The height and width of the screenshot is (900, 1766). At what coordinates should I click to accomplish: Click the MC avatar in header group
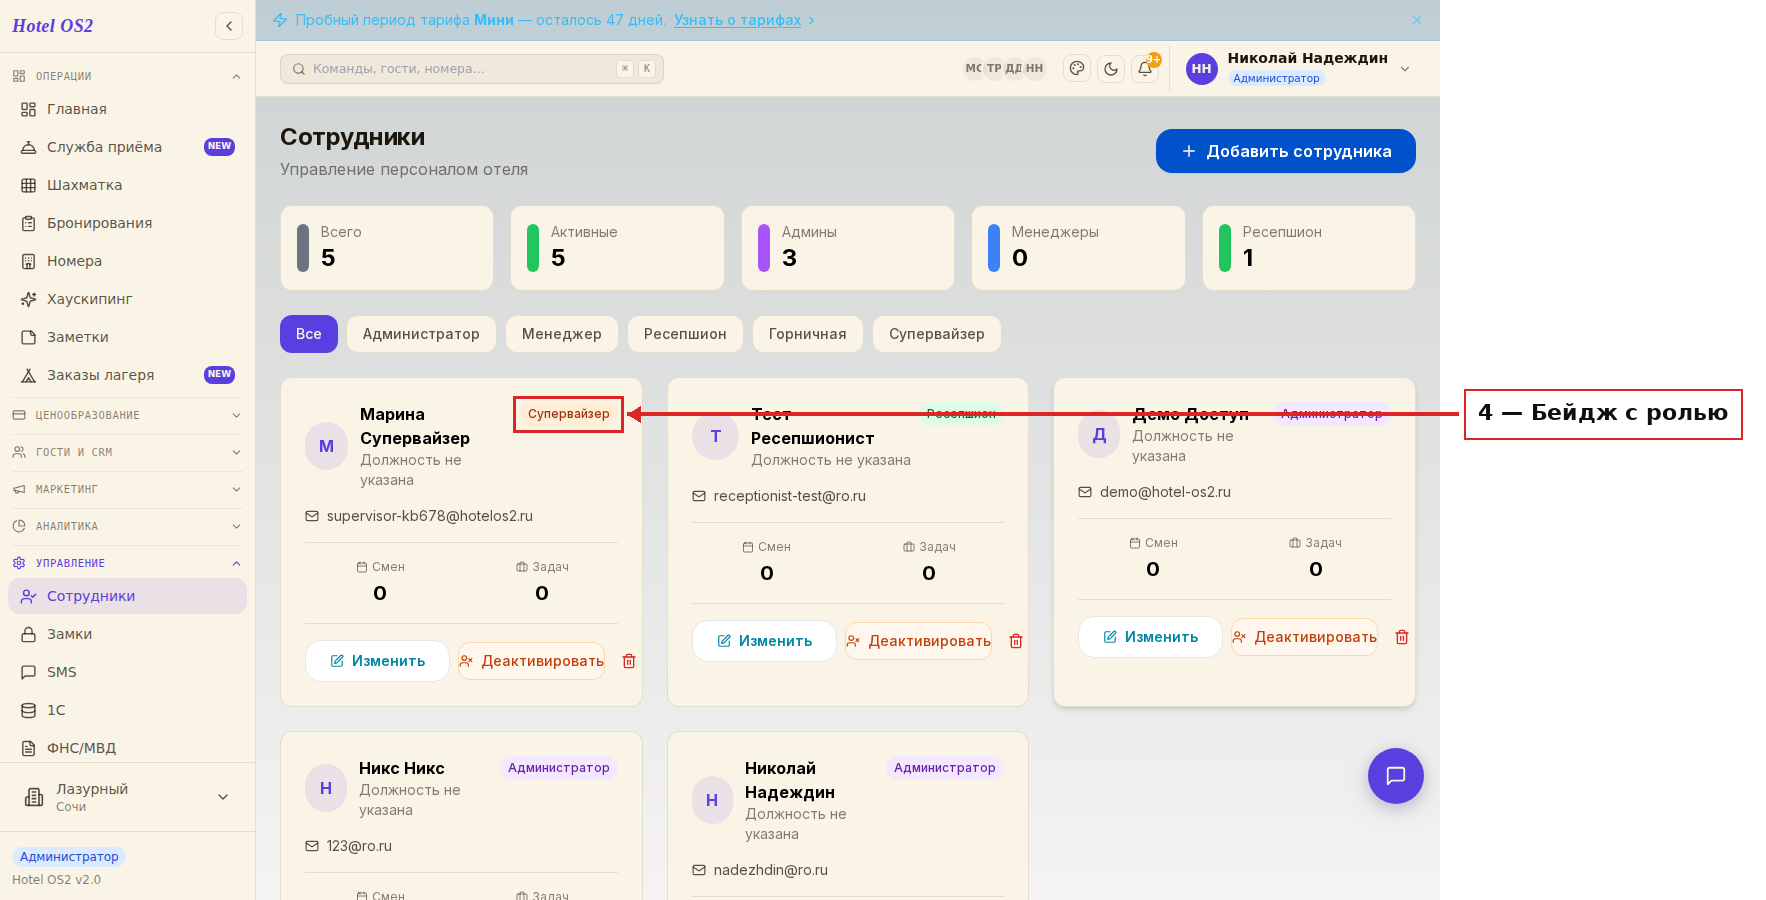click(973, 68)
